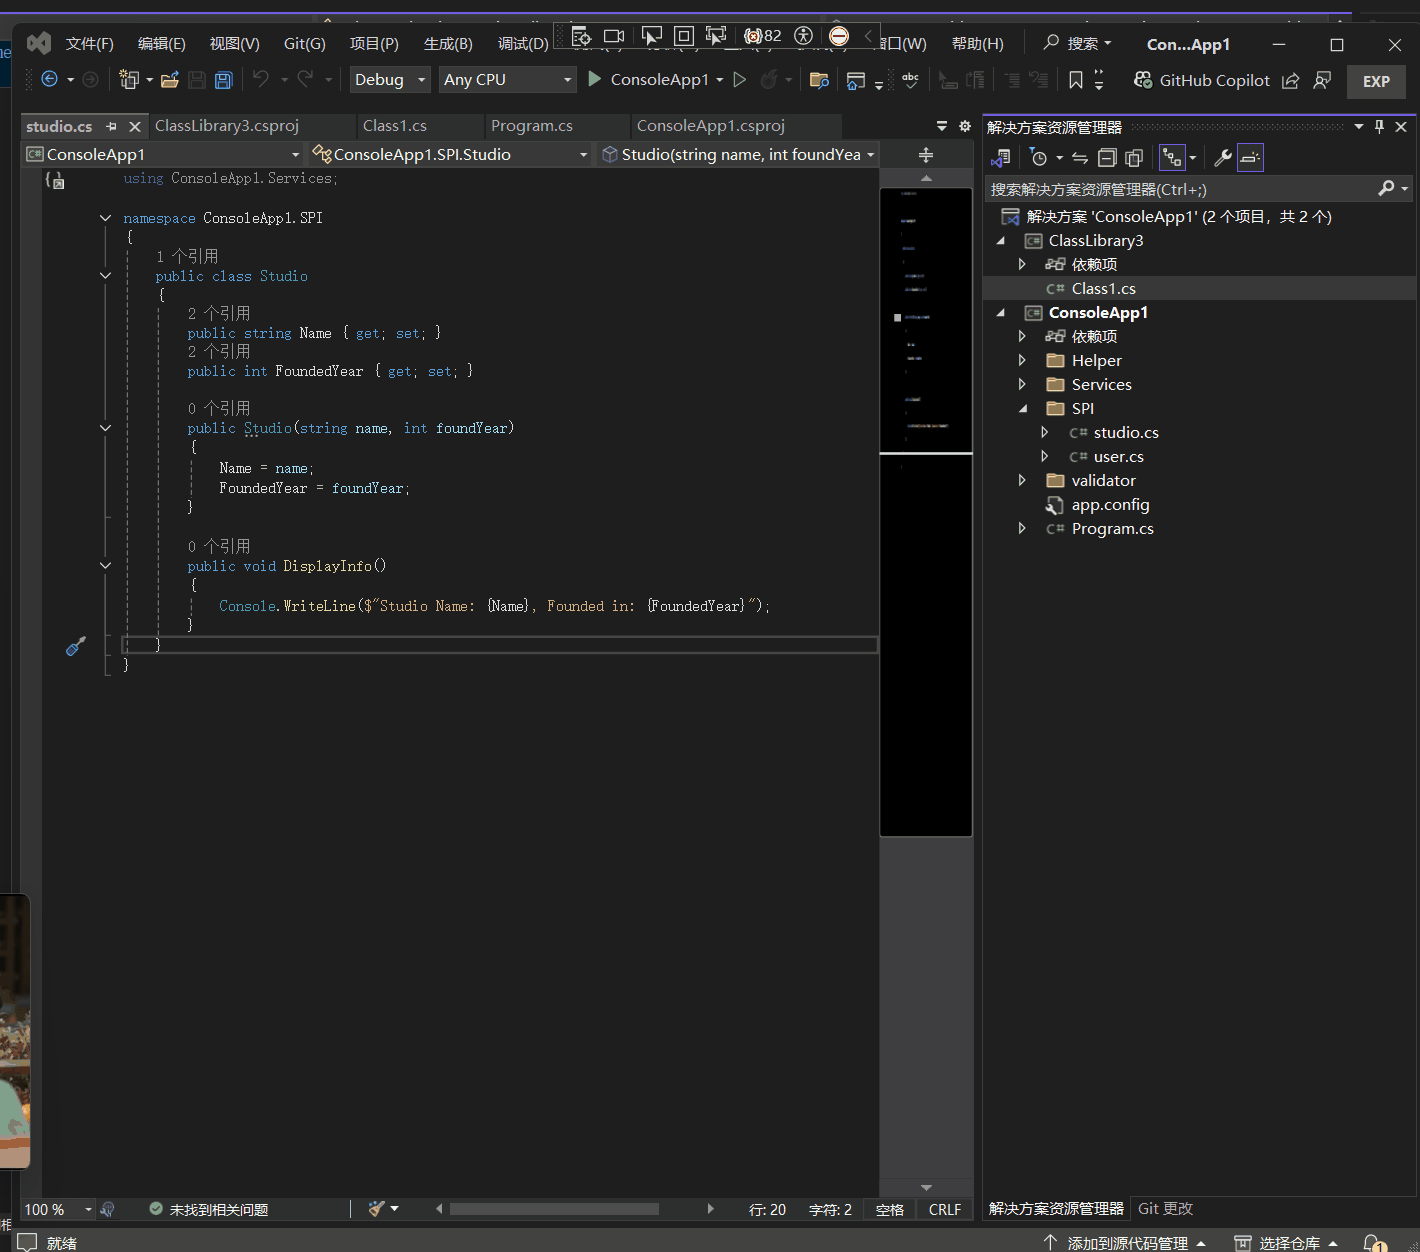Click the 搜索 search button in title bar
Viewport: 1420px width, 1252px height.
[x=1077, y=44]
